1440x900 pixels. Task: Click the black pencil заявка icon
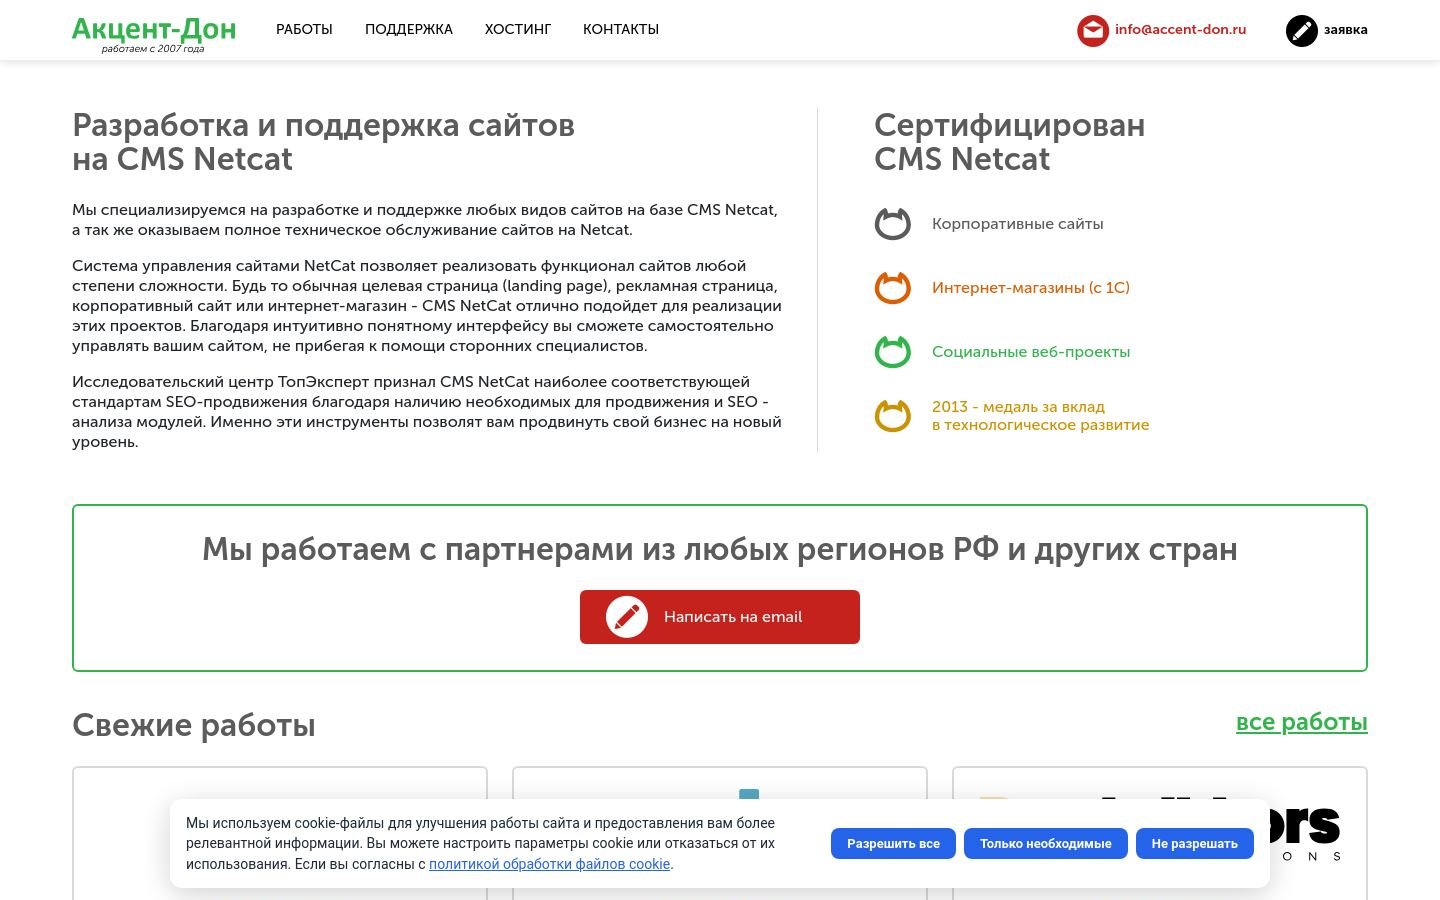click(x=1302, y=31)
